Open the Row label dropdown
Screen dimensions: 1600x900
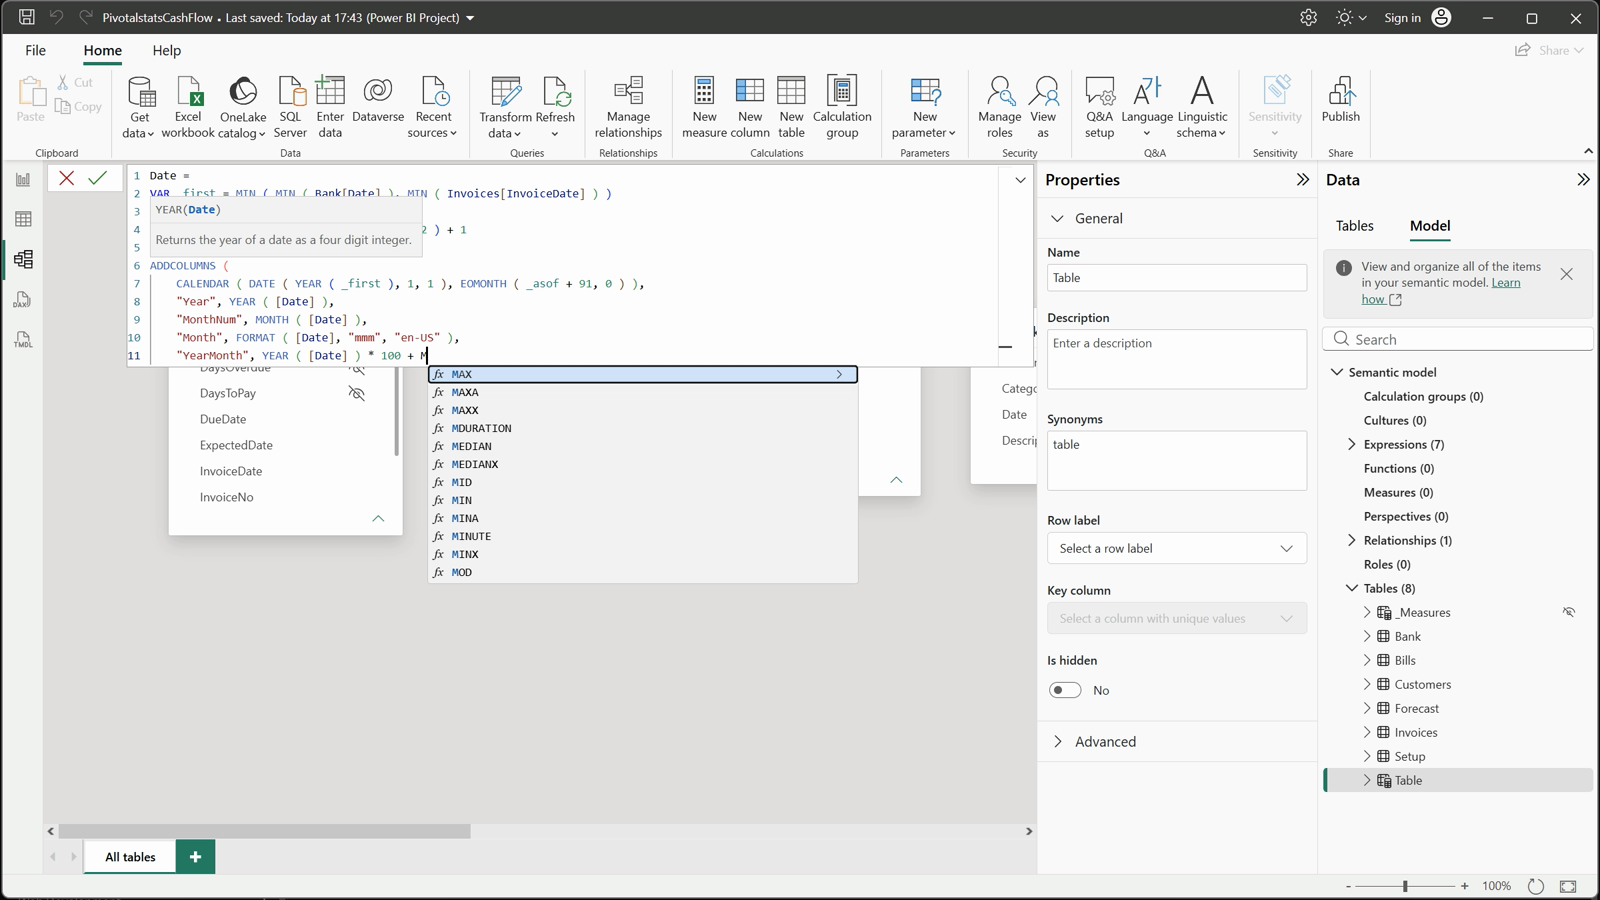[1176, 548]
